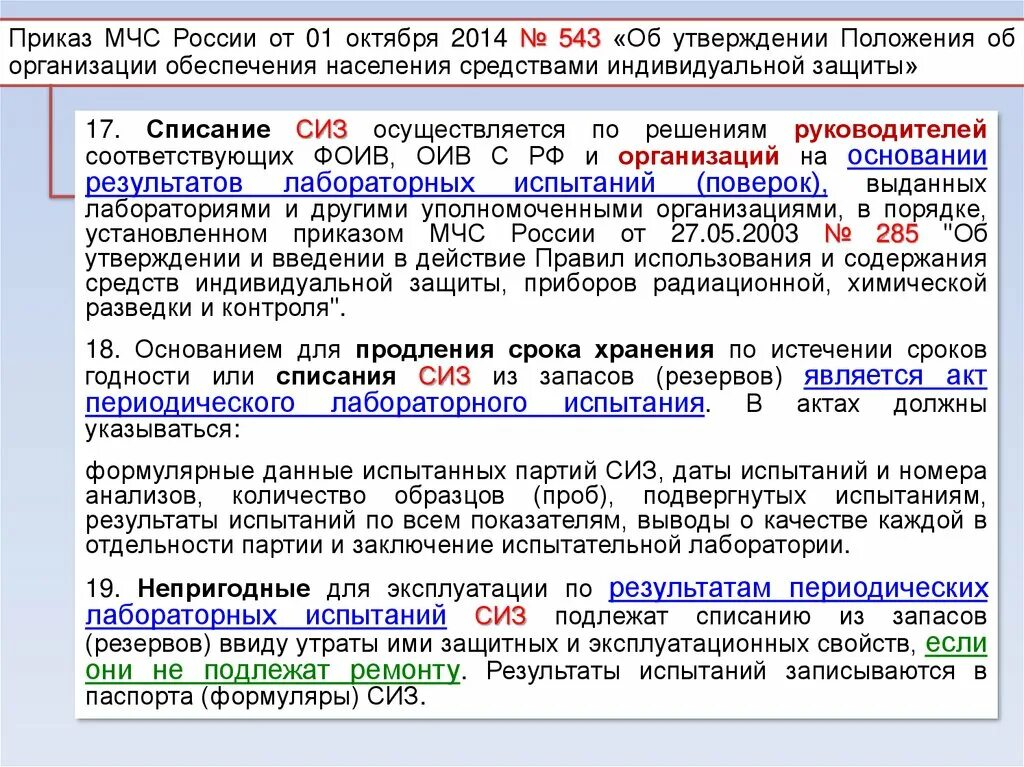This screenshot has width=1024, height=767.
Task: Click 'заключение испытательной лаборатории.' text
Action: tap(601, 545)
